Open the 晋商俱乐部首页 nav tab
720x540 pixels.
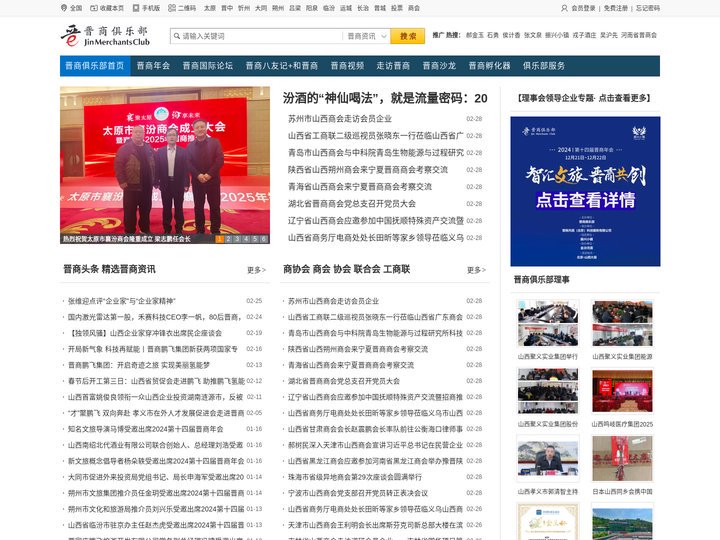point(95,66)
